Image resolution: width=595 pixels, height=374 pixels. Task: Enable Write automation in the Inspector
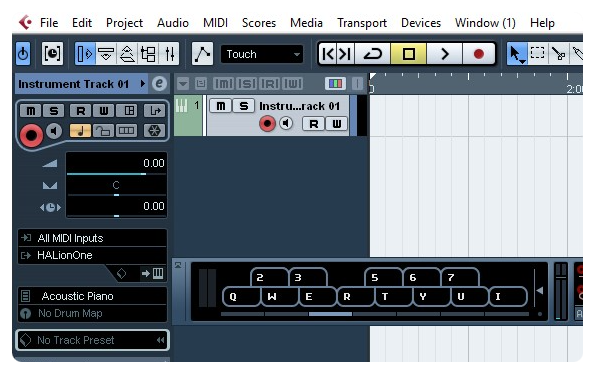click(104, 111)
